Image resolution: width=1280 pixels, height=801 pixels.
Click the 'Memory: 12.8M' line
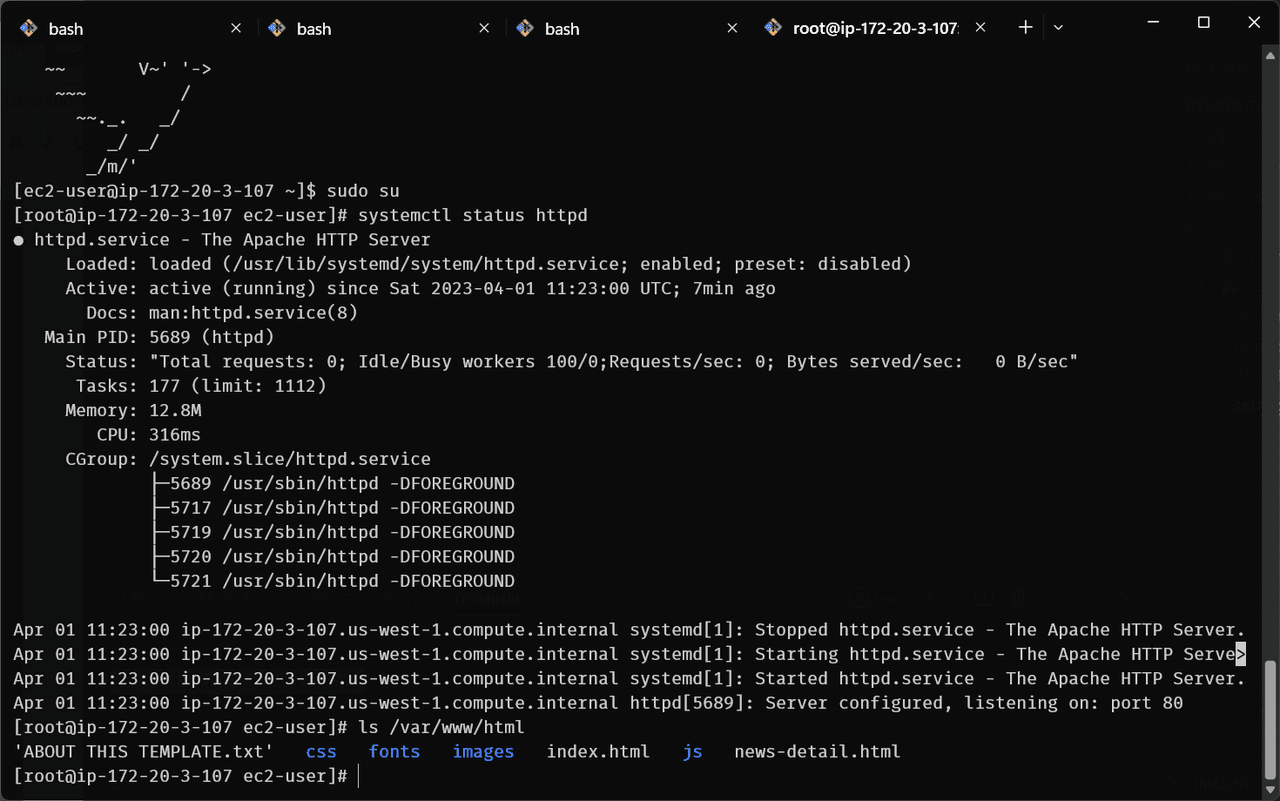point(133,410)
